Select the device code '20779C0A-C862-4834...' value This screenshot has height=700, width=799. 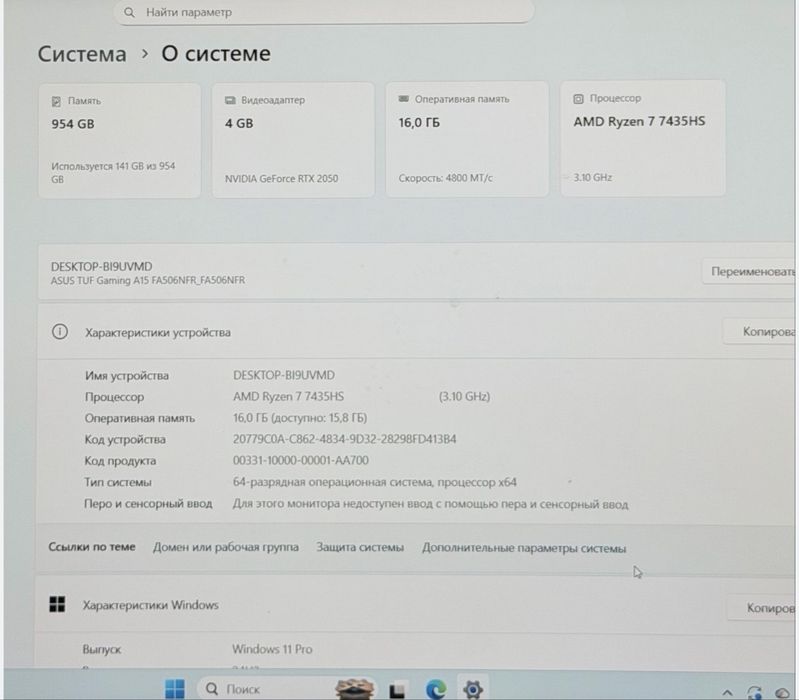pos(344,439)
